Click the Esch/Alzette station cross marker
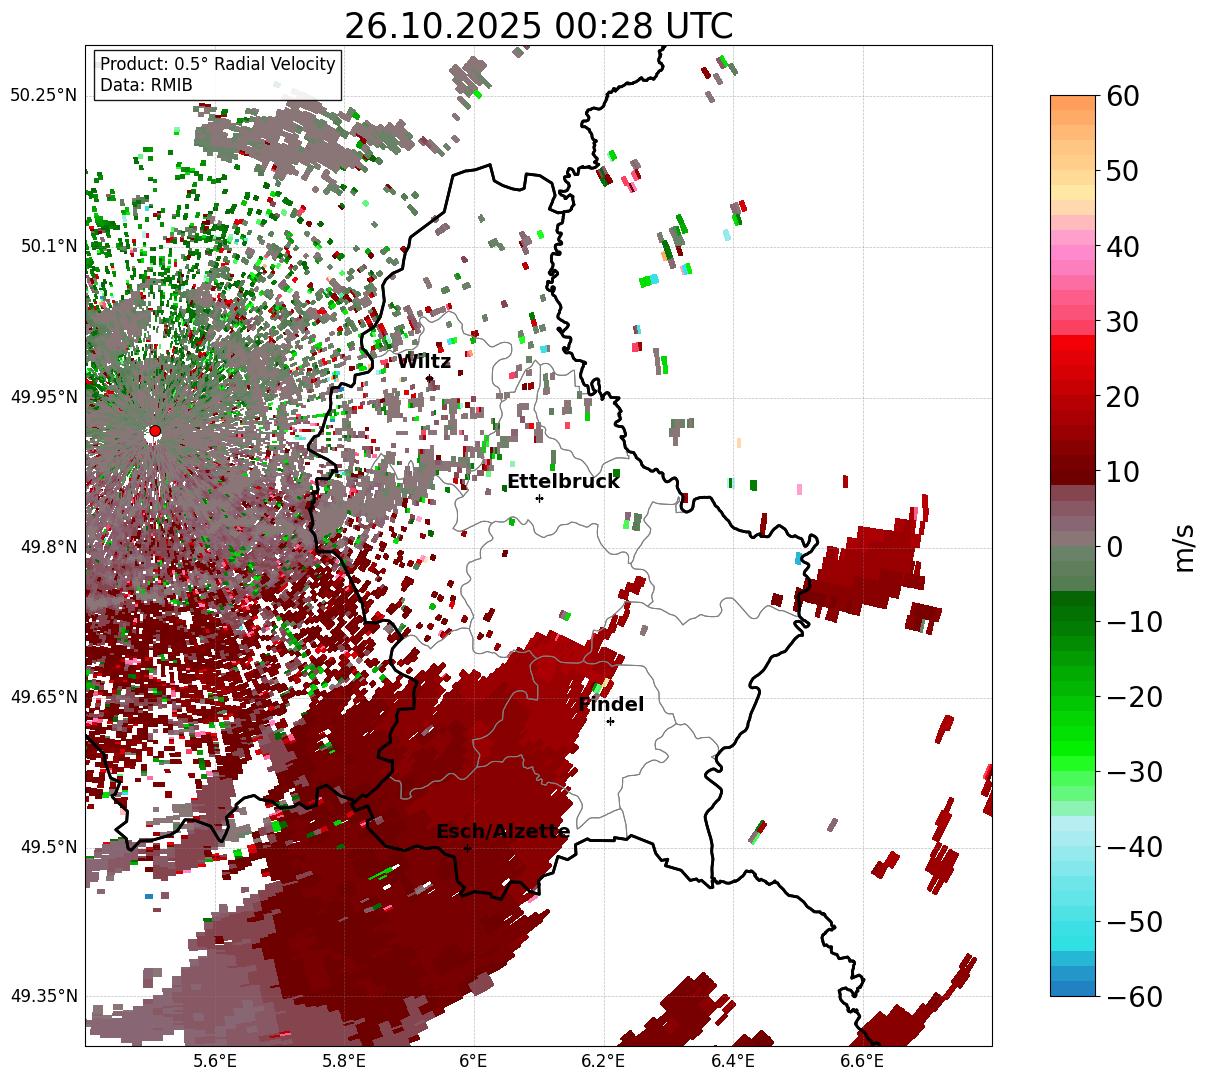1207x1081 pixels. (x=467, y=848)
